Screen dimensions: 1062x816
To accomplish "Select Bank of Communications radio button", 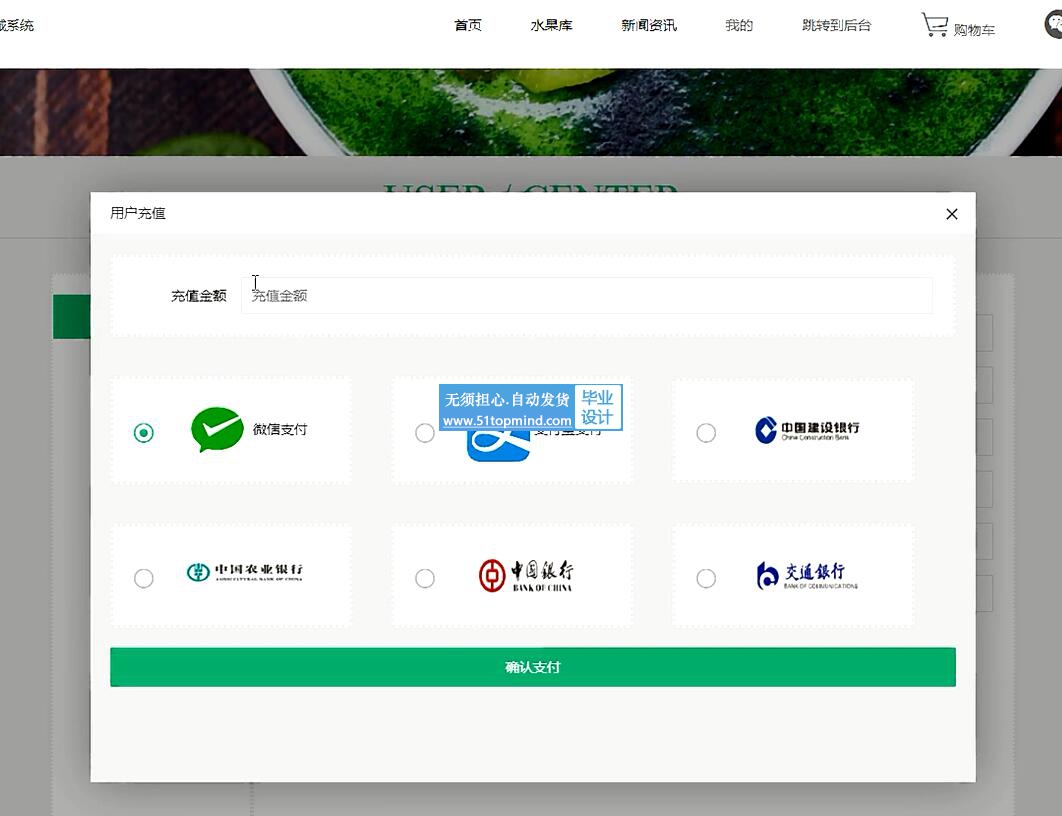I will pos(706,578).
